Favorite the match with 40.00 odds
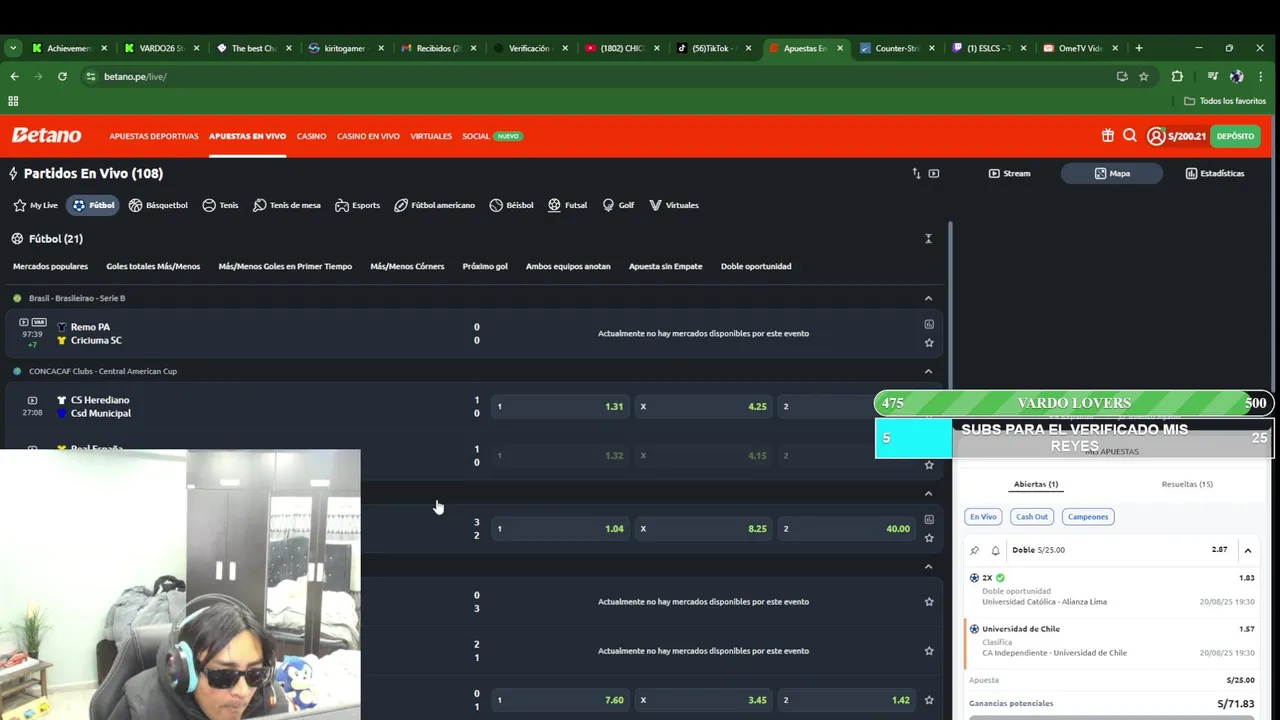1280x720 pixels. coord(929,538)
